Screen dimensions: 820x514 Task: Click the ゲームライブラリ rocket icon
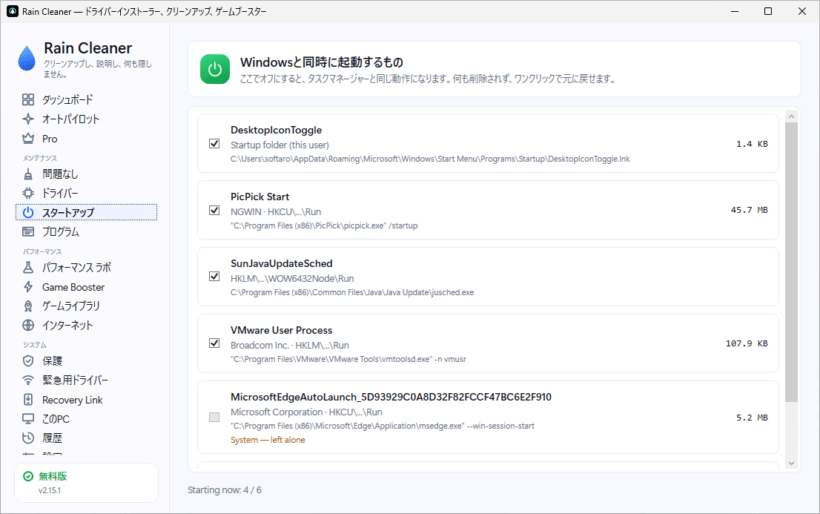pos(28,306)
